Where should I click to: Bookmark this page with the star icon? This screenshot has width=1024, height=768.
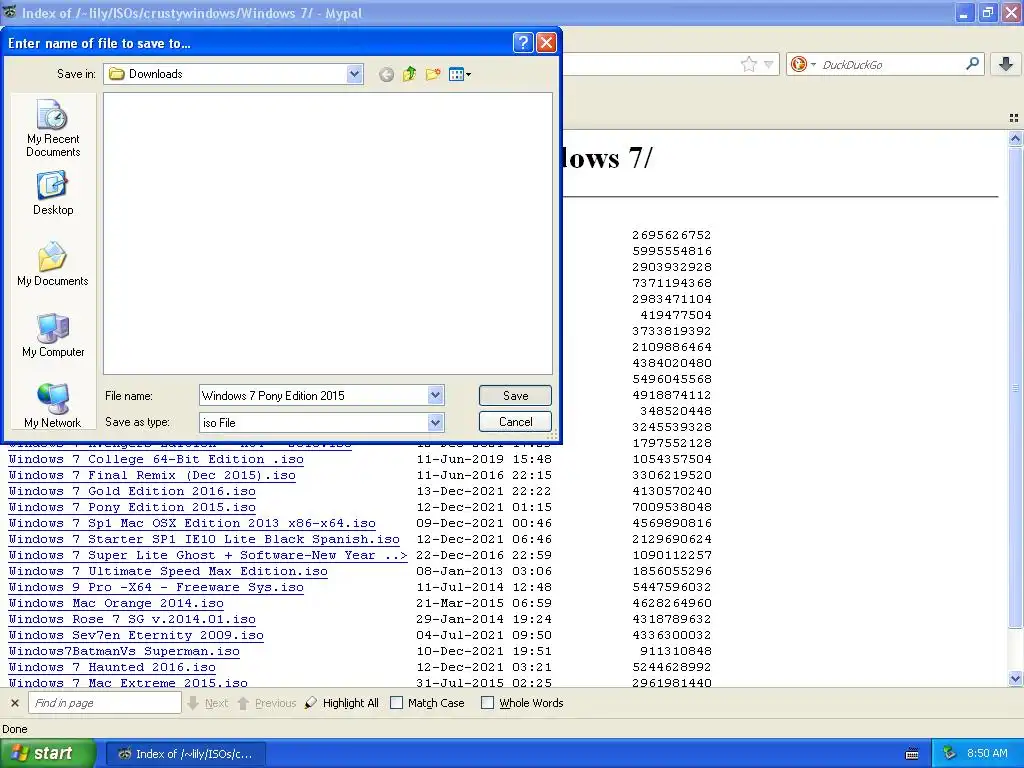coord(748,64)
